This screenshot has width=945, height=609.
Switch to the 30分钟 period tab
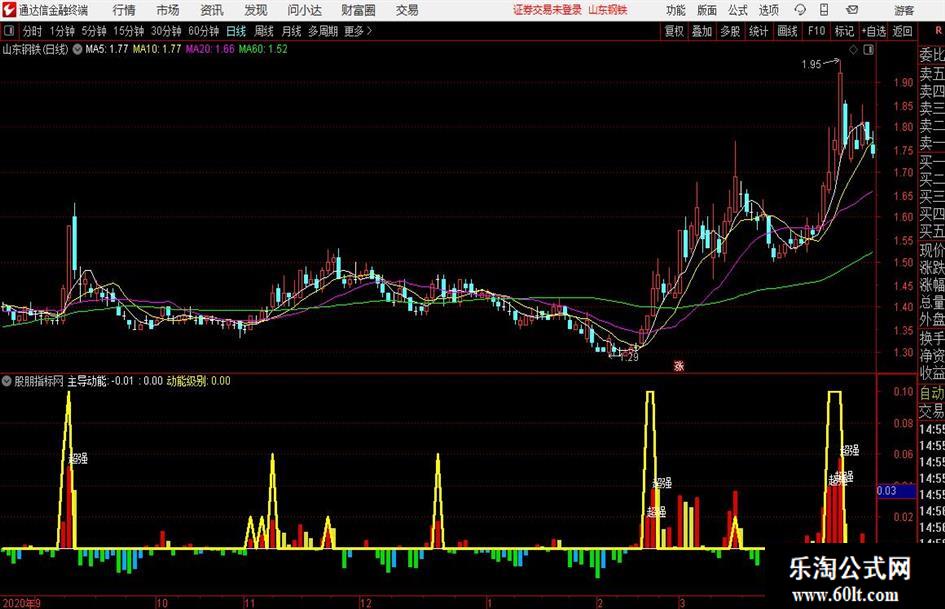point(166,31)
